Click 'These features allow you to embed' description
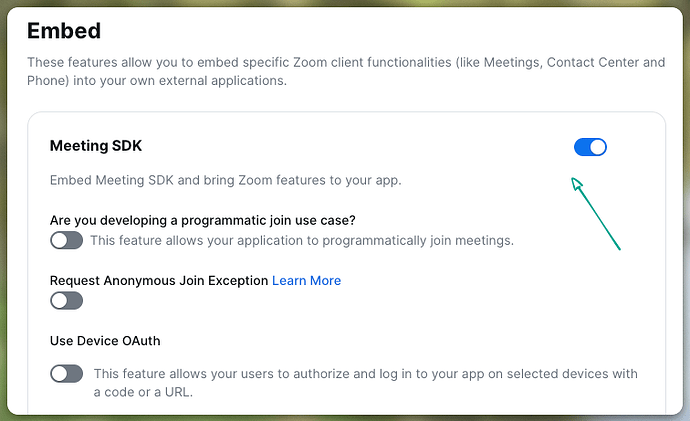Viewport: 690px width, 421px height. point(346,71)
